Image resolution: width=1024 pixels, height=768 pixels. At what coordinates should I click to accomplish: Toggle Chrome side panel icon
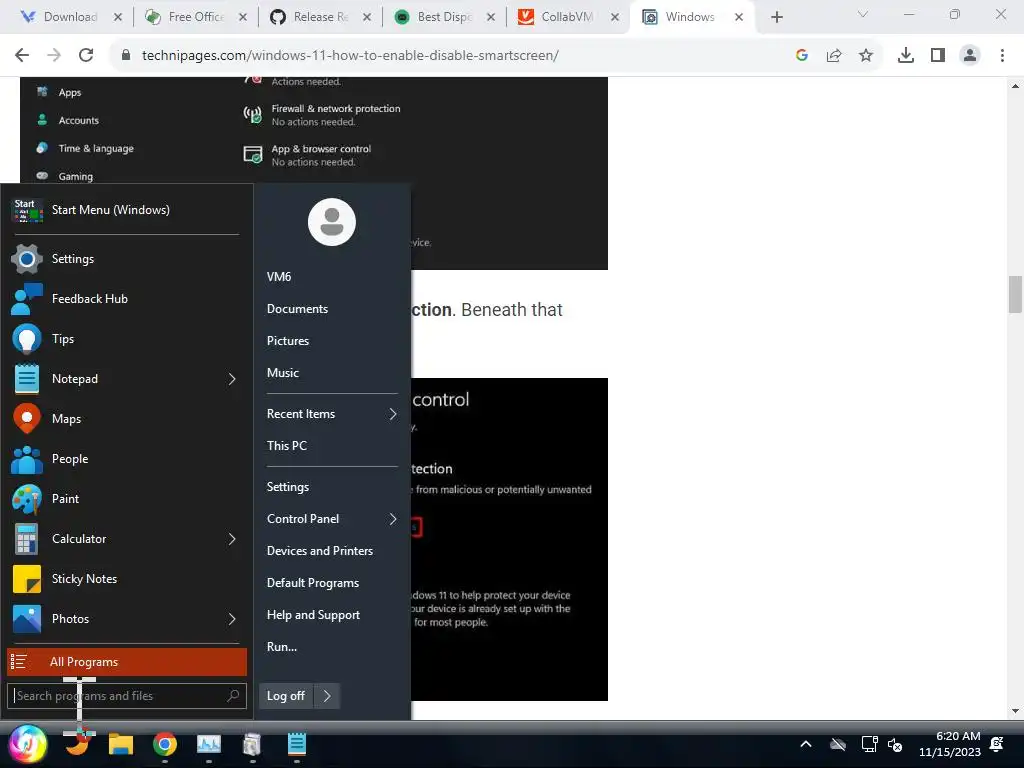(x=938, y=56)
